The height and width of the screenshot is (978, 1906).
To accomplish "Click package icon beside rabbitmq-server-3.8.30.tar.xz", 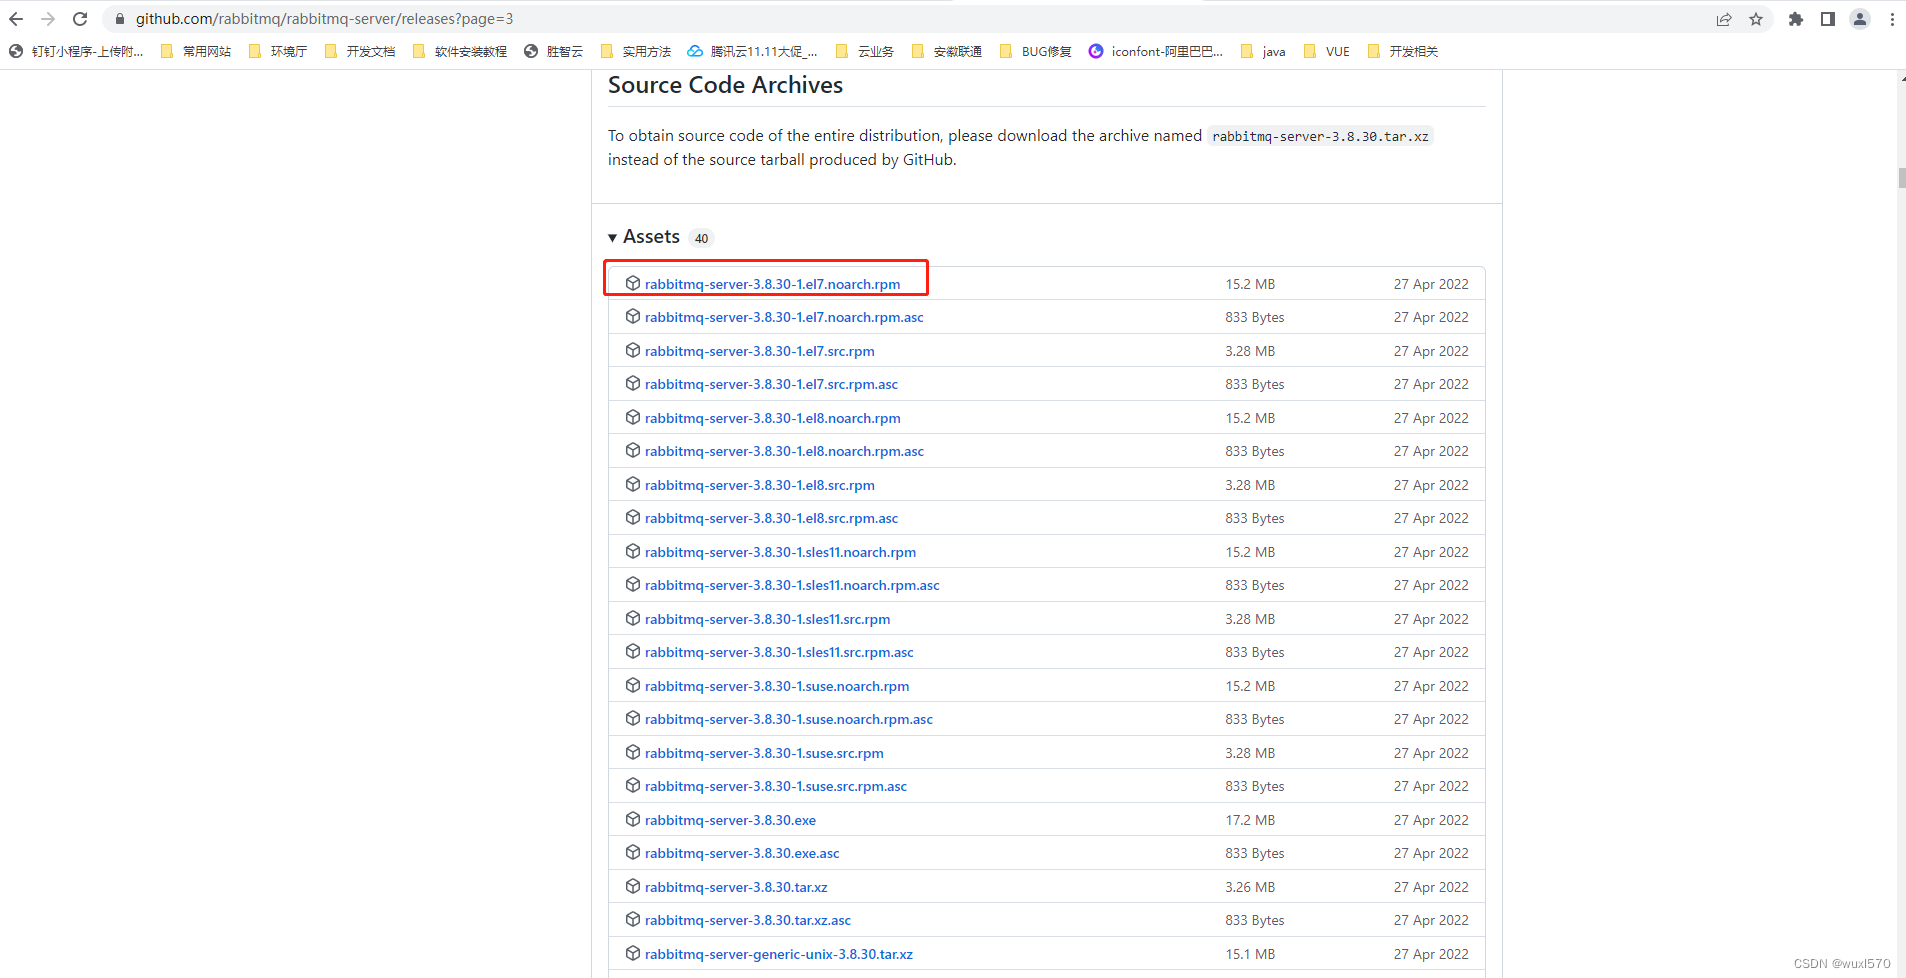I will coord(633,886).
